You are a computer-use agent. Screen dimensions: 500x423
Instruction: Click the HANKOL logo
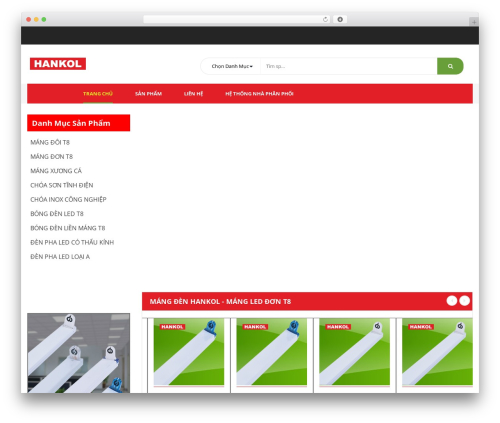[58, 64]
